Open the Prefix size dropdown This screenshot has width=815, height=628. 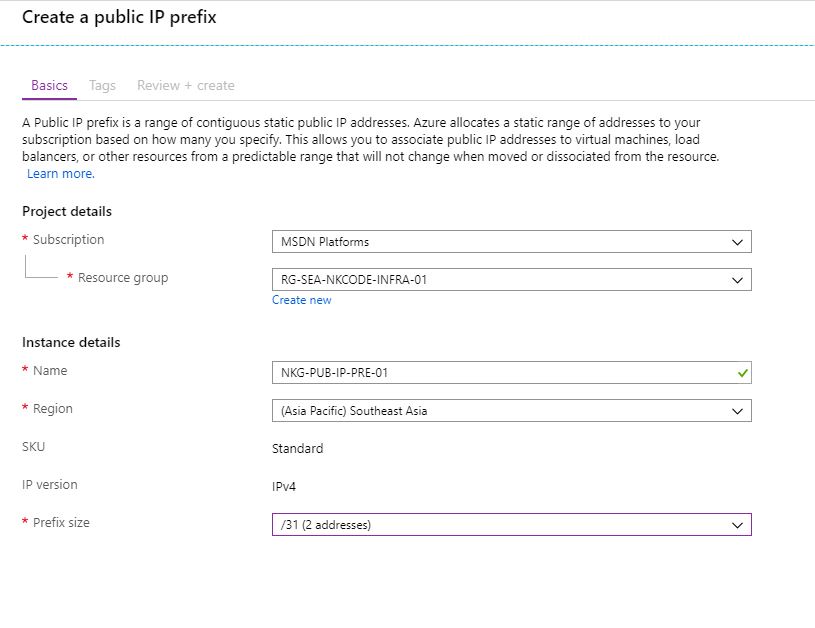(x=510, y=524)
